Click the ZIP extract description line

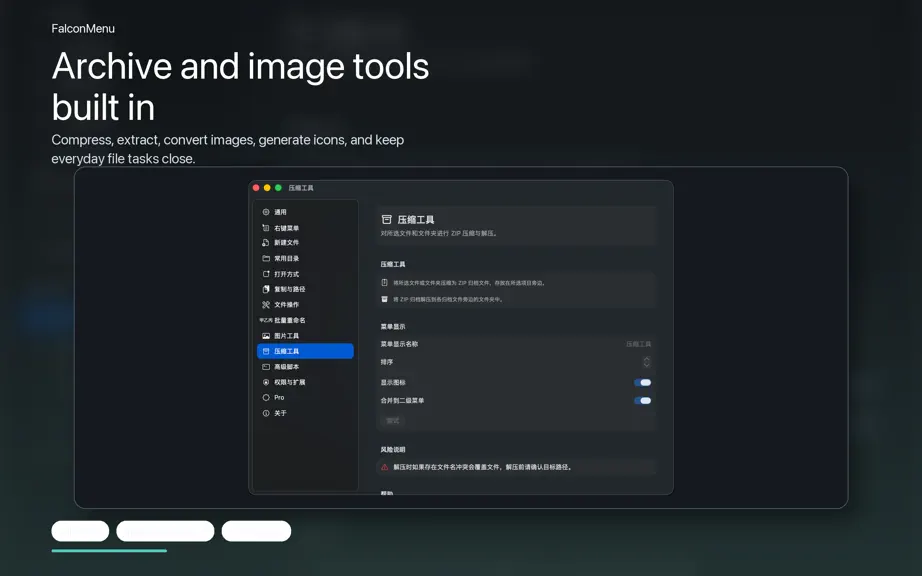coord(448,299)
